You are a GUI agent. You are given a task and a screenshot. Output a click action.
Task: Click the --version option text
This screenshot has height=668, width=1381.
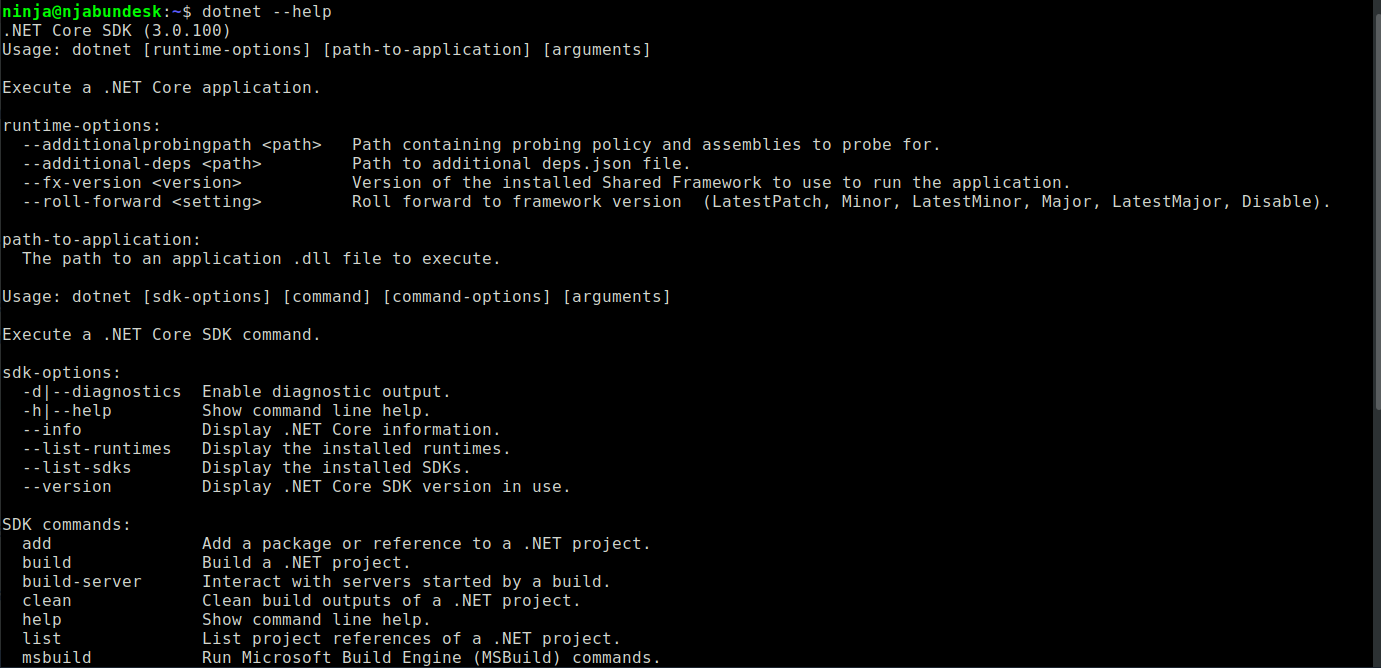click(66, 486)
